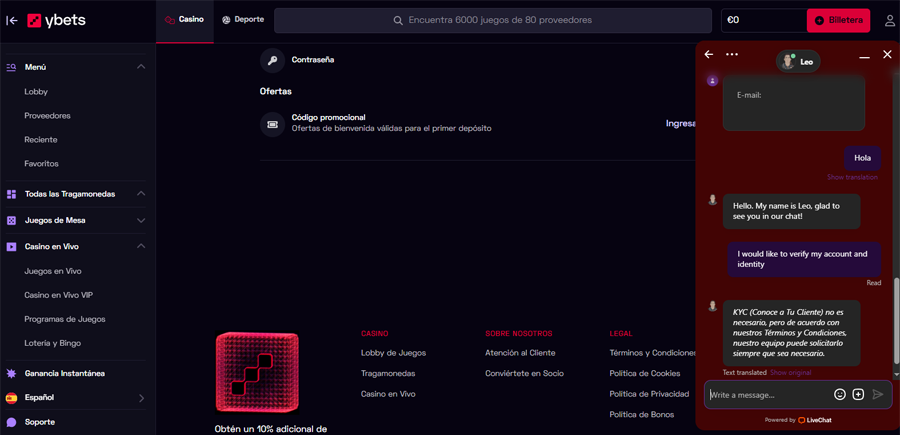Collapse the Menú section chevron
This screenshot has height=435, width=900.
(x=141, y=67)
